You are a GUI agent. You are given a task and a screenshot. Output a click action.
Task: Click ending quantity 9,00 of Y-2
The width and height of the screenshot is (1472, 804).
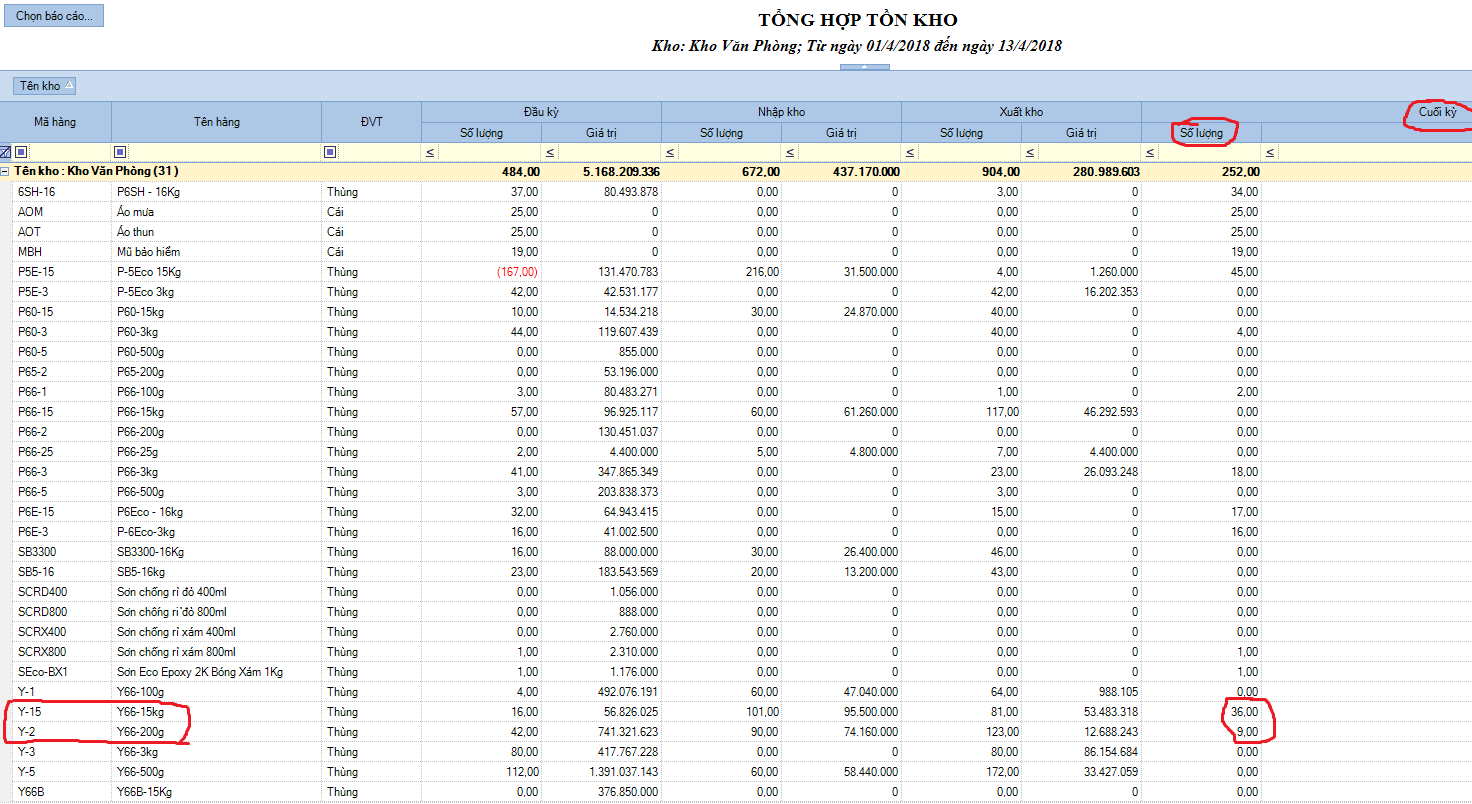[x=1202, y=732]
